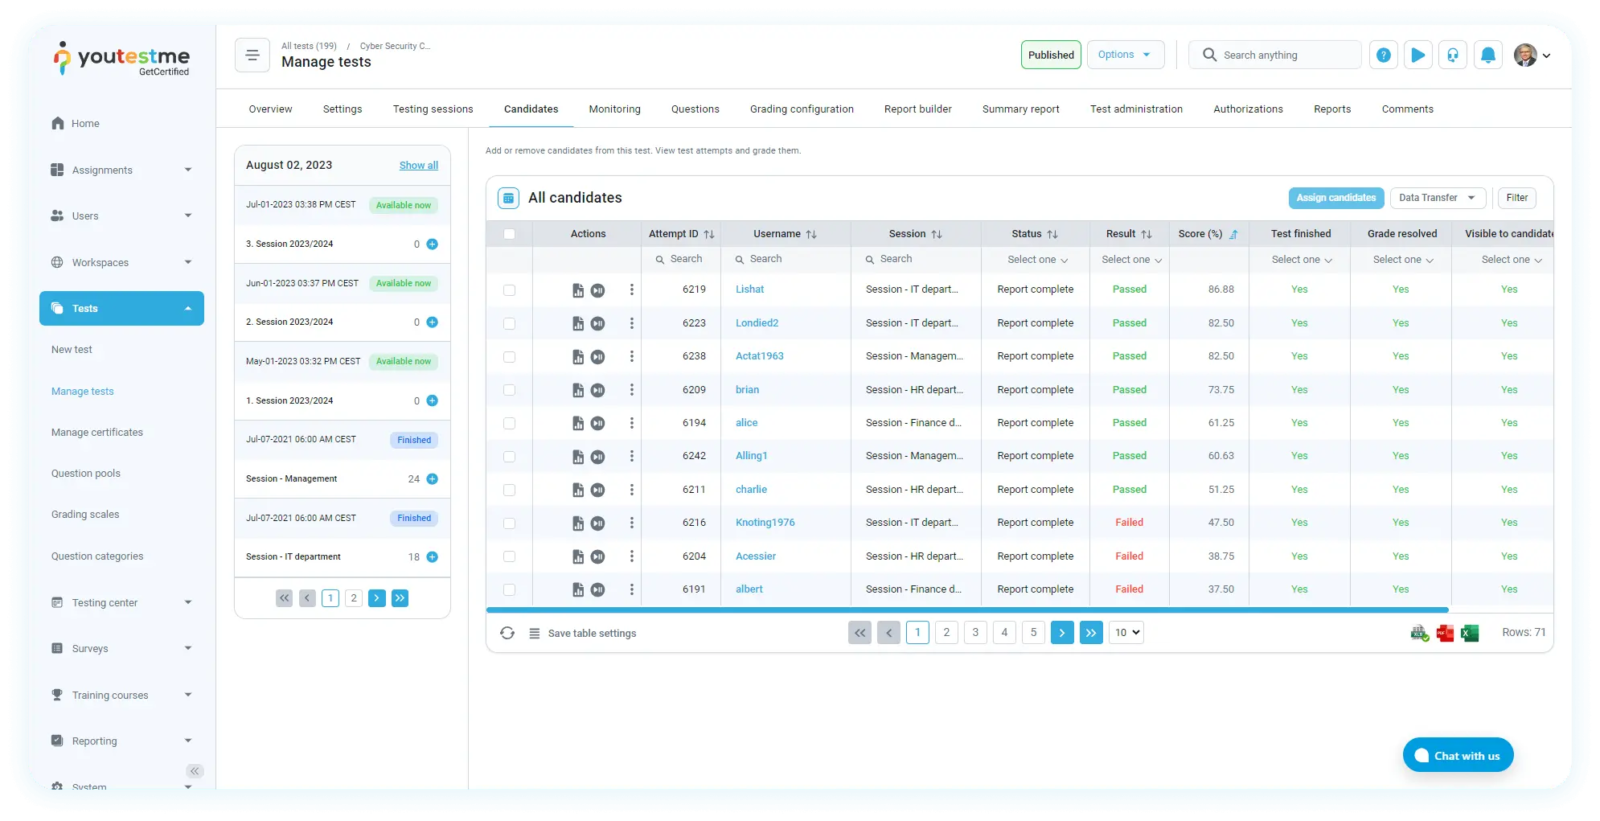Export candidates table to Excel
The height and width of the screenshot is (821, 1600).
(x=1469, y=633)
